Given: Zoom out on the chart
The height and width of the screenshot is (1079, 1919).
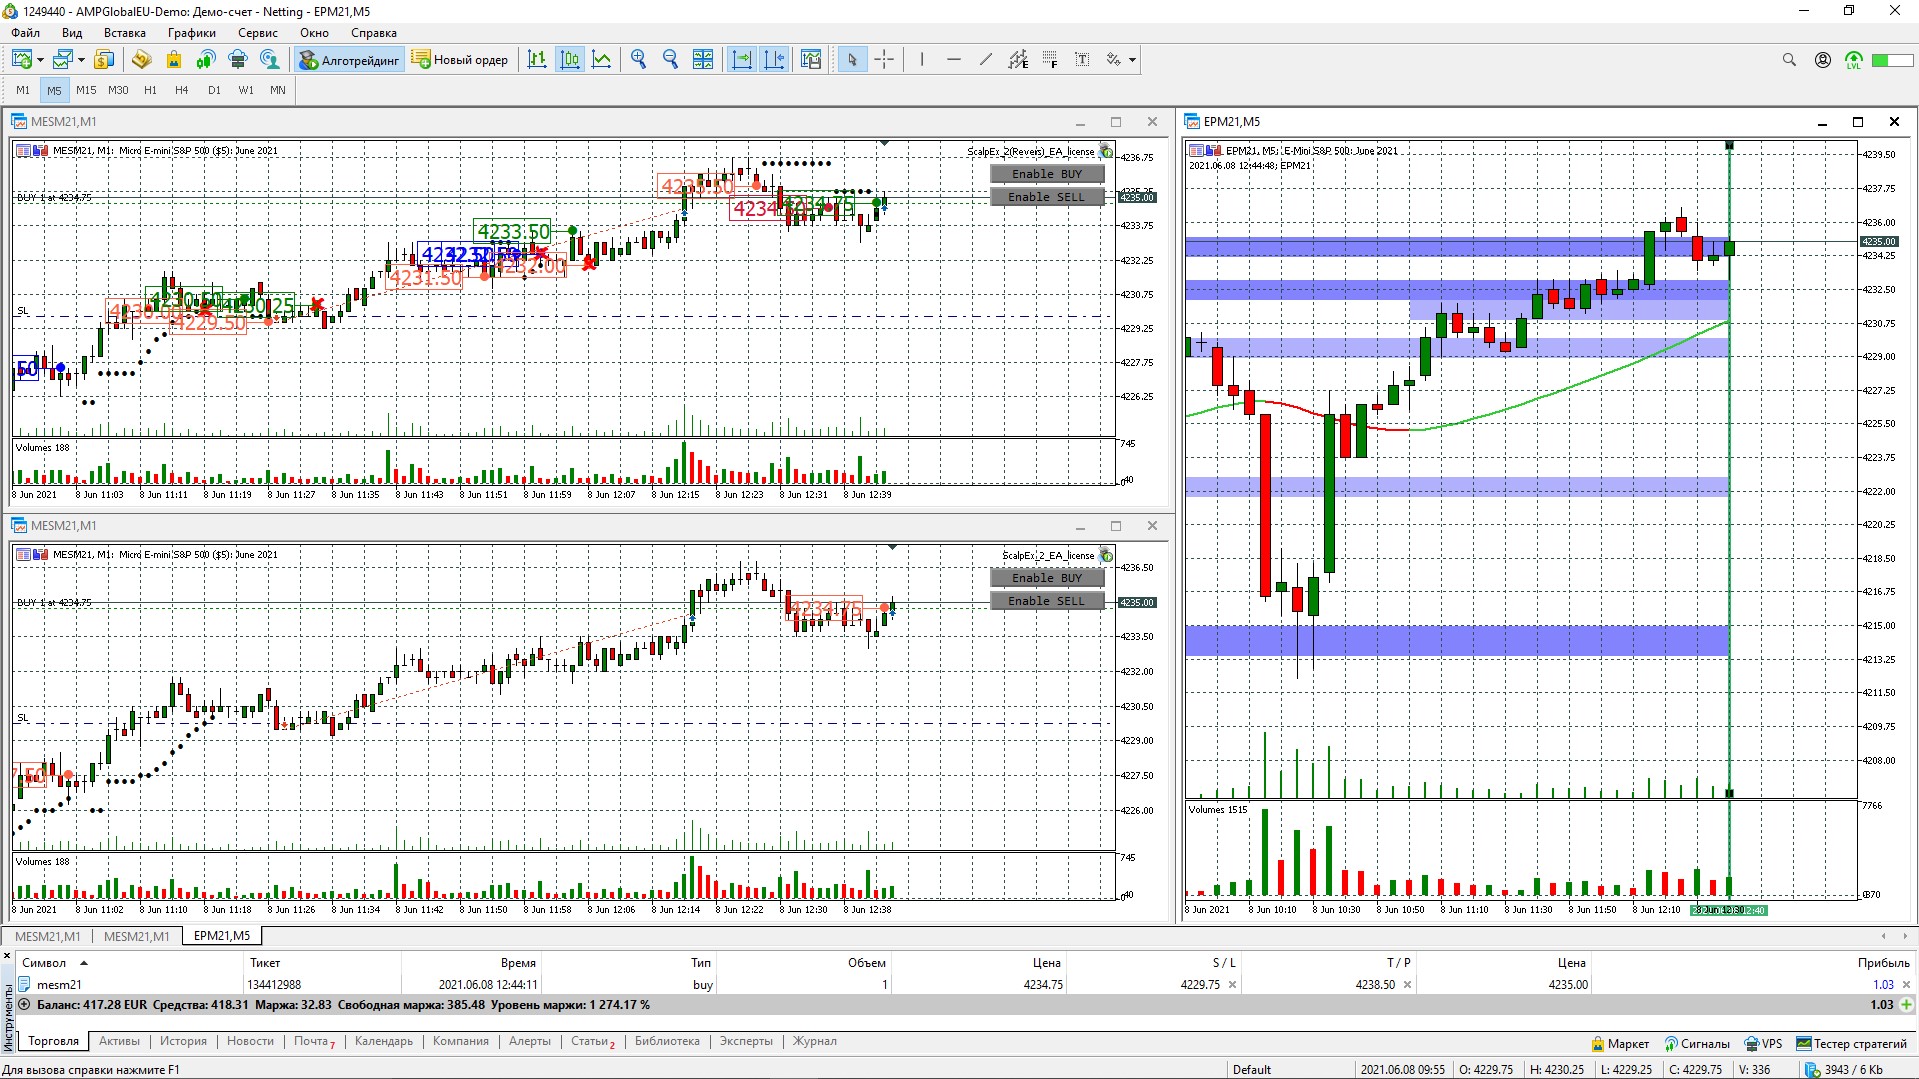Looking at the screenshot, I should click(x=670, y=60).
